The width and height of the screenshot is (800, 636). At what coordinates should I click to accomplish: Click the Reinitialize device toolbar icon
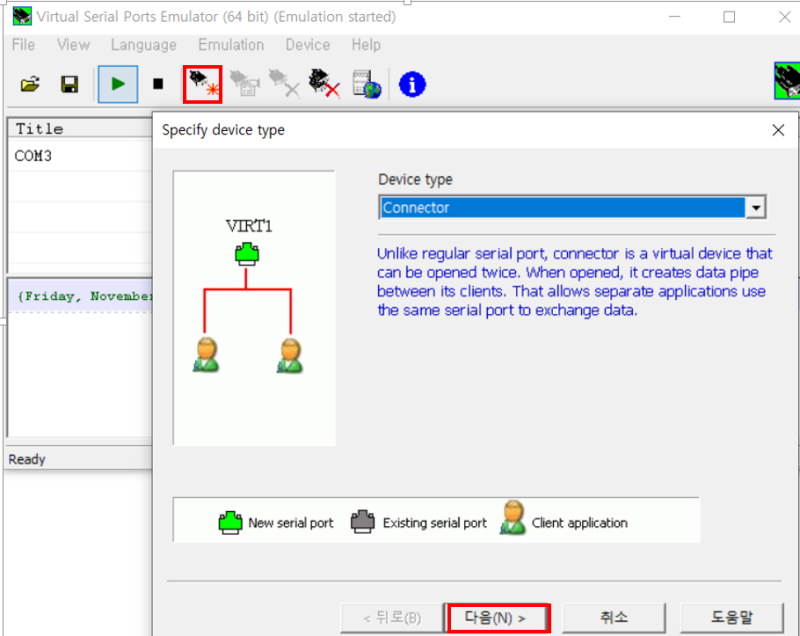click(x=245, y=84)
